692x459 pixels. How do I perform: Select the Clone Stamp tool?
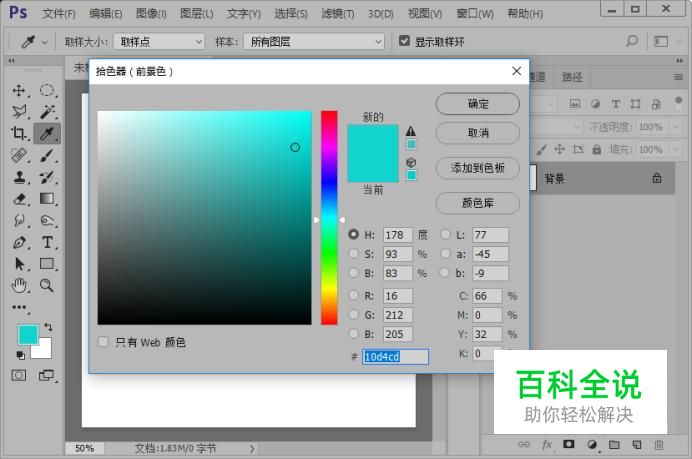click(19, 177)
